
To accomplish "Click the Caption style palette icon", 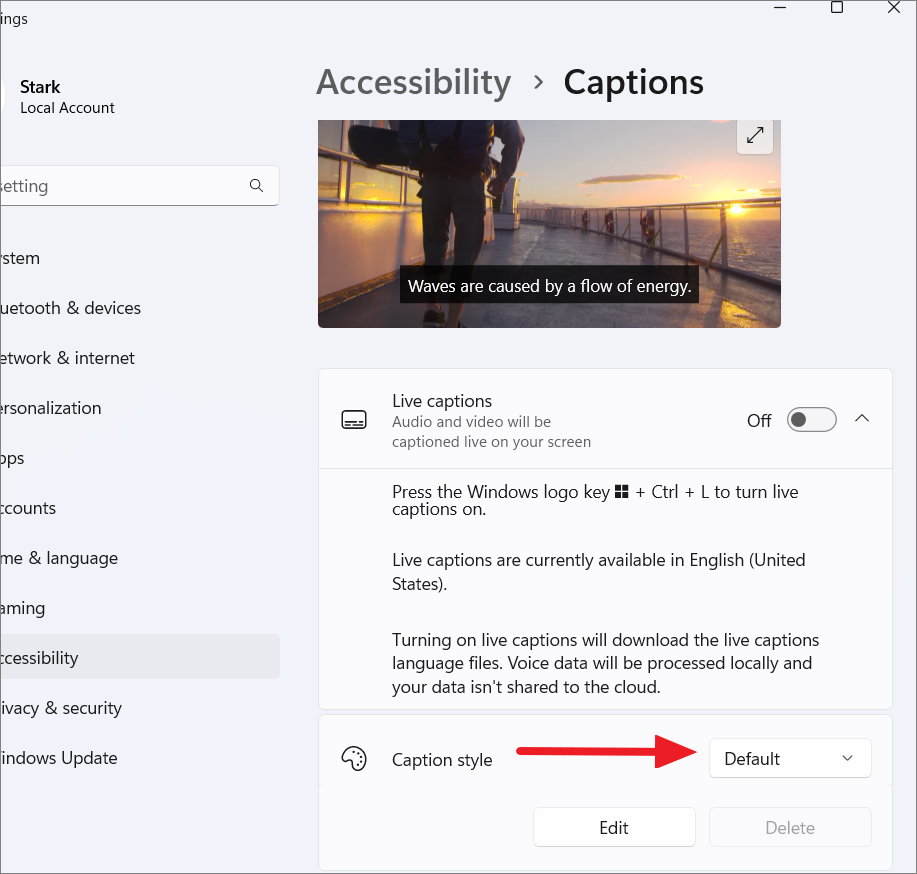I will coord(354,759).
